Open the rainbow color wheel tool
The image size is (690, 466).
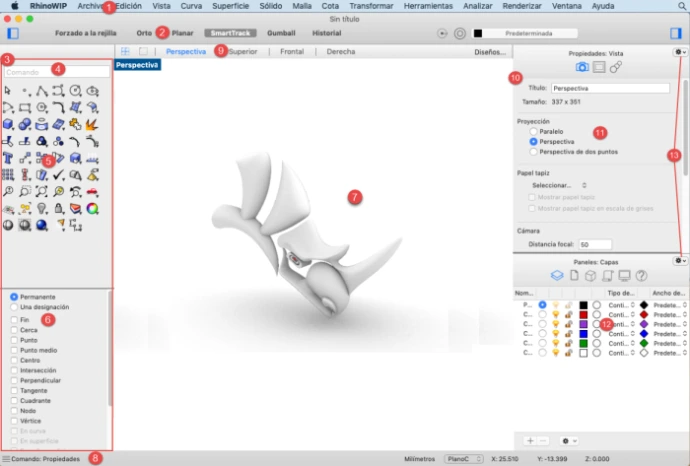pyautogui.click(x=92, y=209)
